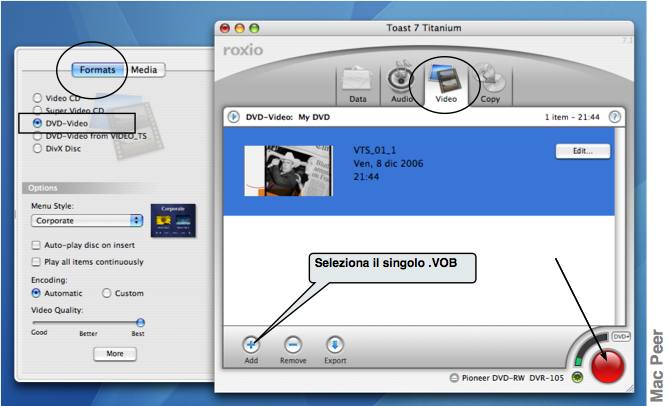This screenshot has width=667, height=406.
Task: Choose DVD-Video from VIDEO_TS
Action: point(37,136)
